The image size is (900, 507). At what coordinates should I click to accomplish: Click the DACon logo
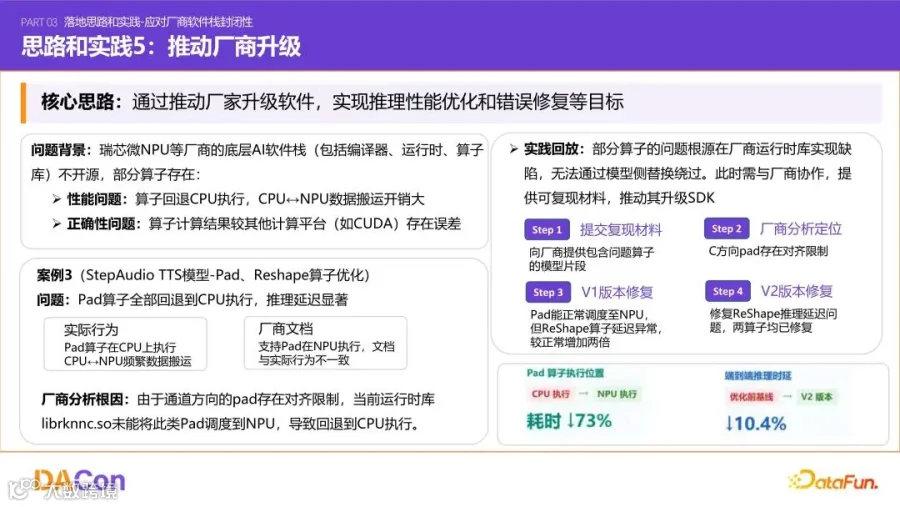(x=79, y=480)
